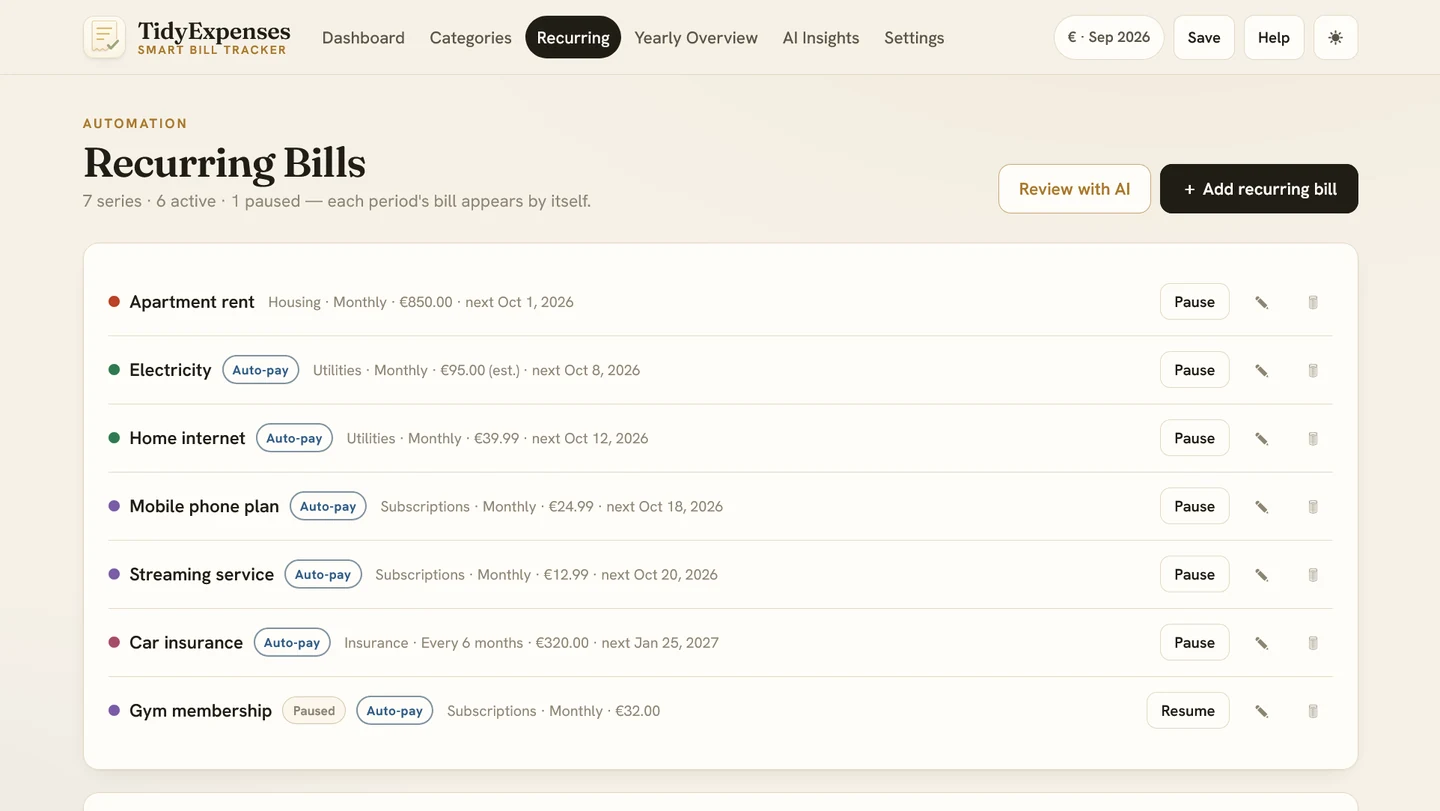Open the € · Sep 2026 period selector

coord(1109,37)
